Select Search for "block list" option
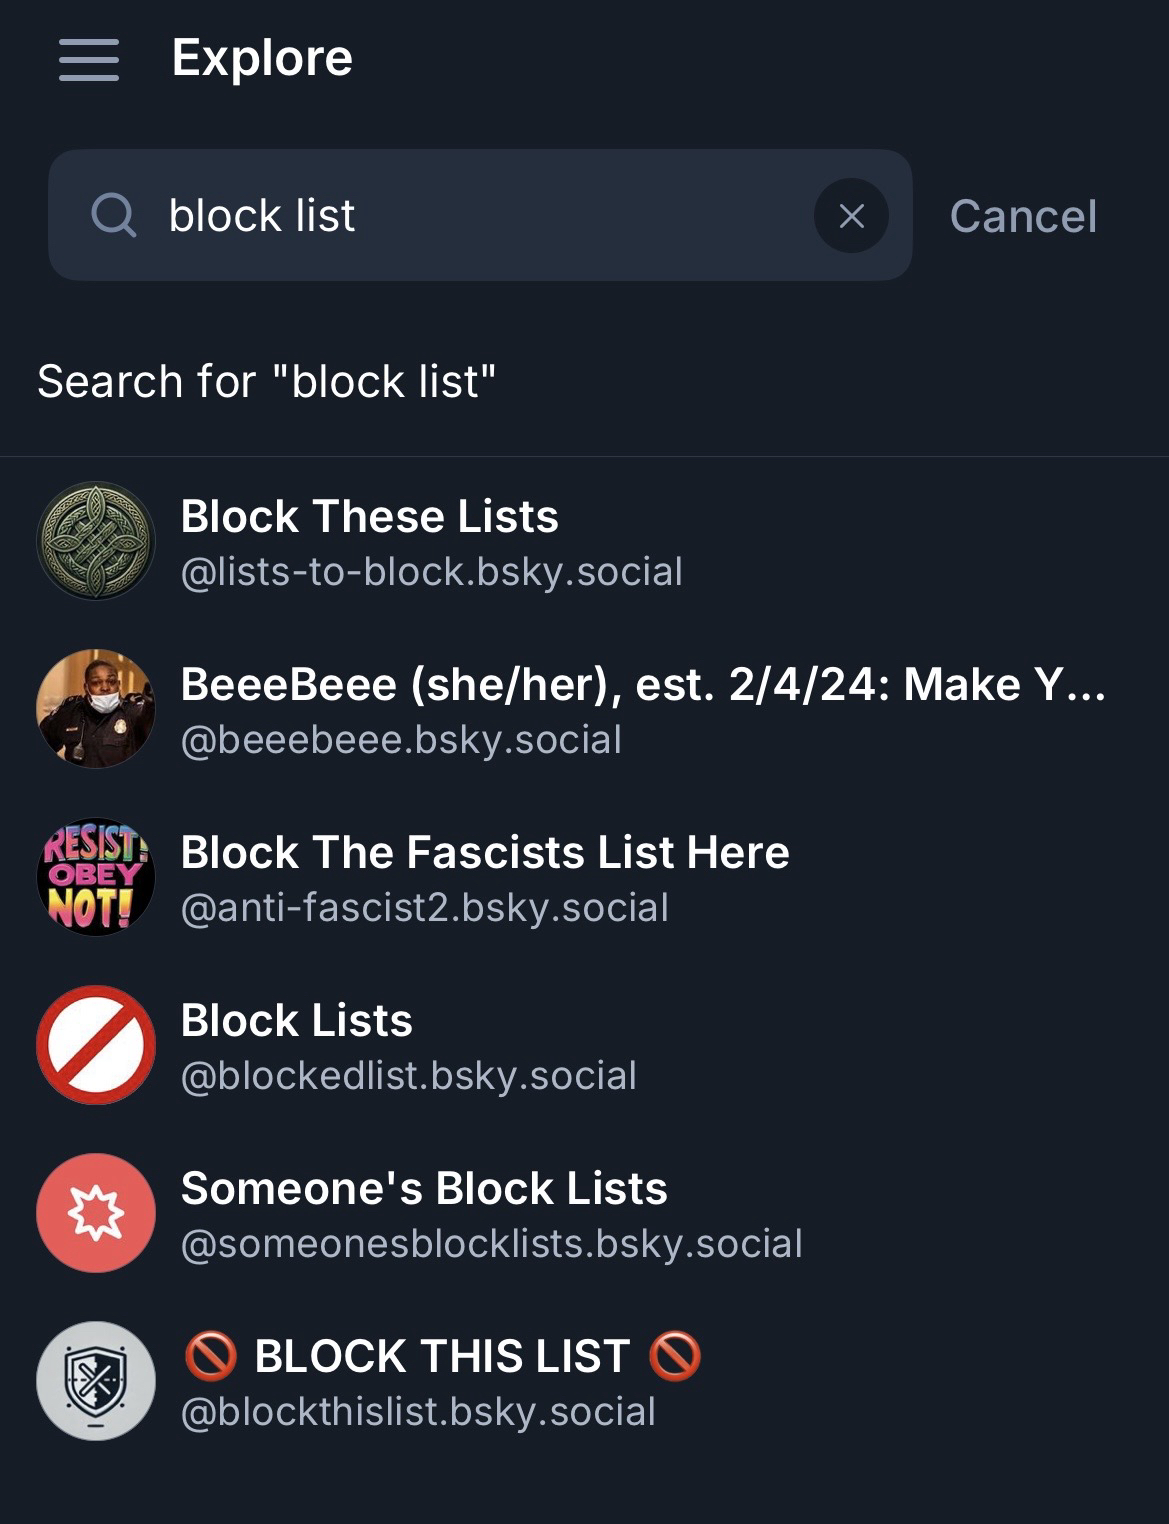This screenshot has width=1169, height=1524. (x=267, y=381)
